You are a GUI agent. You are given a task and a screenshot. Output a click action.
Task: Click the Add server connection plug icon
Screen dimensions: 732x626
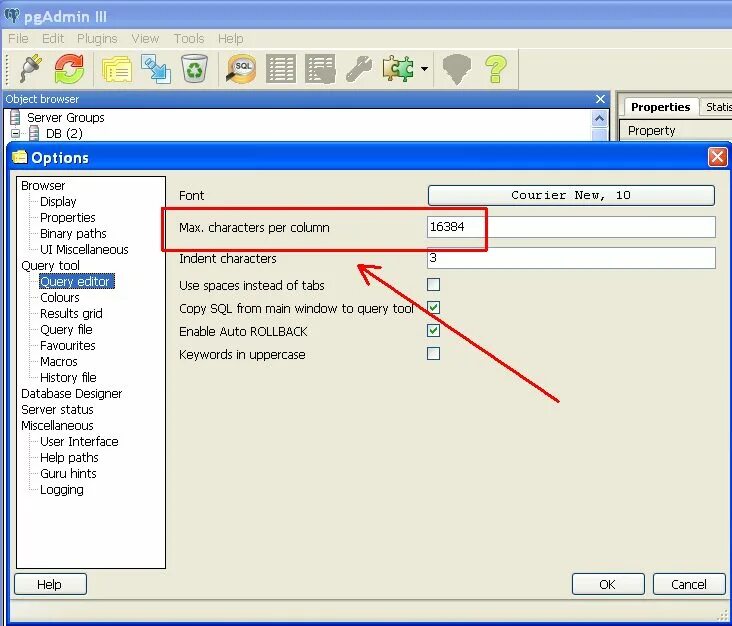(x=31, y=69)
